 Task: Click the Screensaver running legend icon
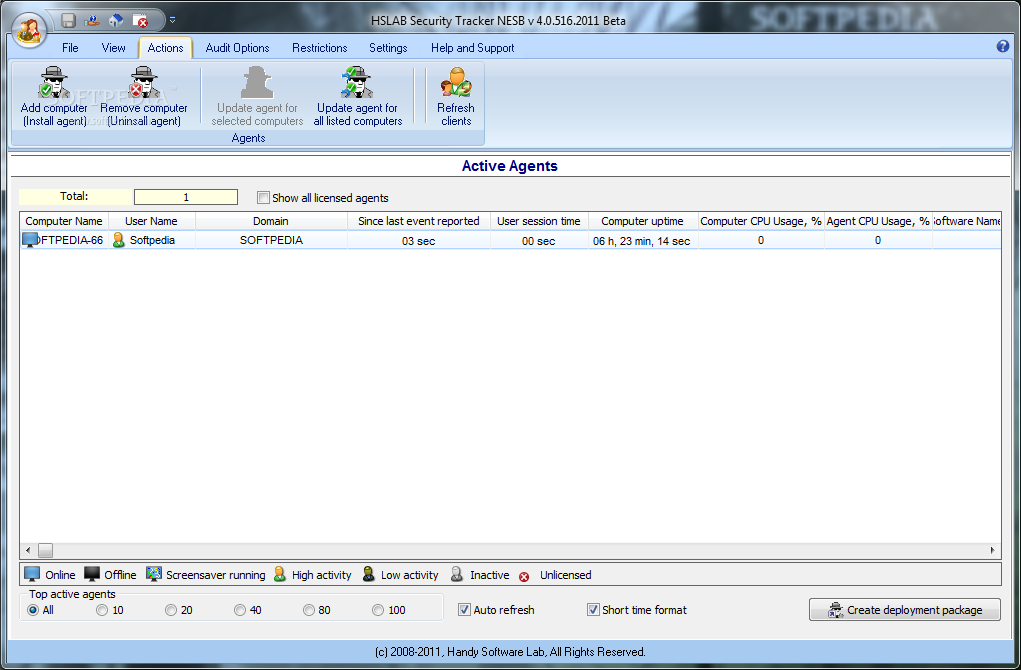pyautogui.click(x=154, y=574)
